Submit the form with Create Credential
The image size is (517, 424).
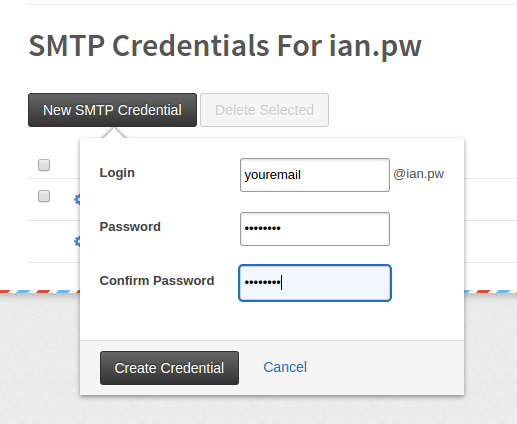169,368
